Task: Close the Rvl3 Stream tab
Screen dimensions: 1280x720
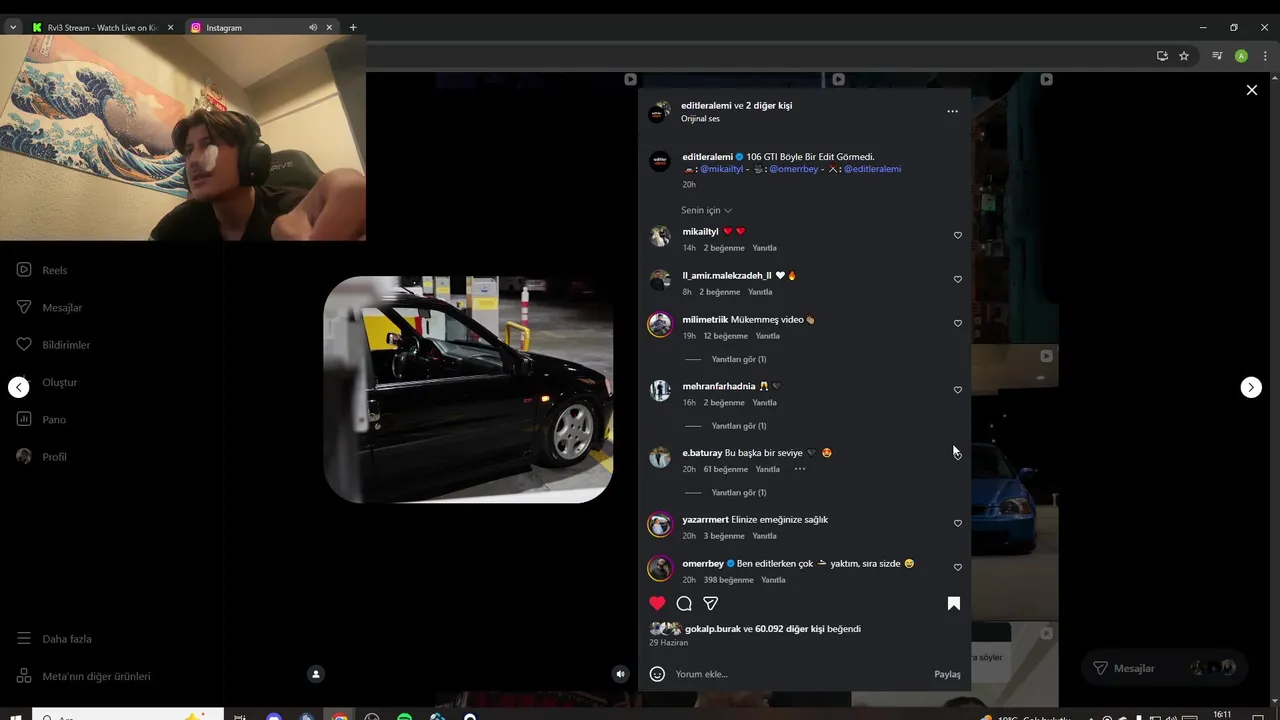Action: point(170,27)
